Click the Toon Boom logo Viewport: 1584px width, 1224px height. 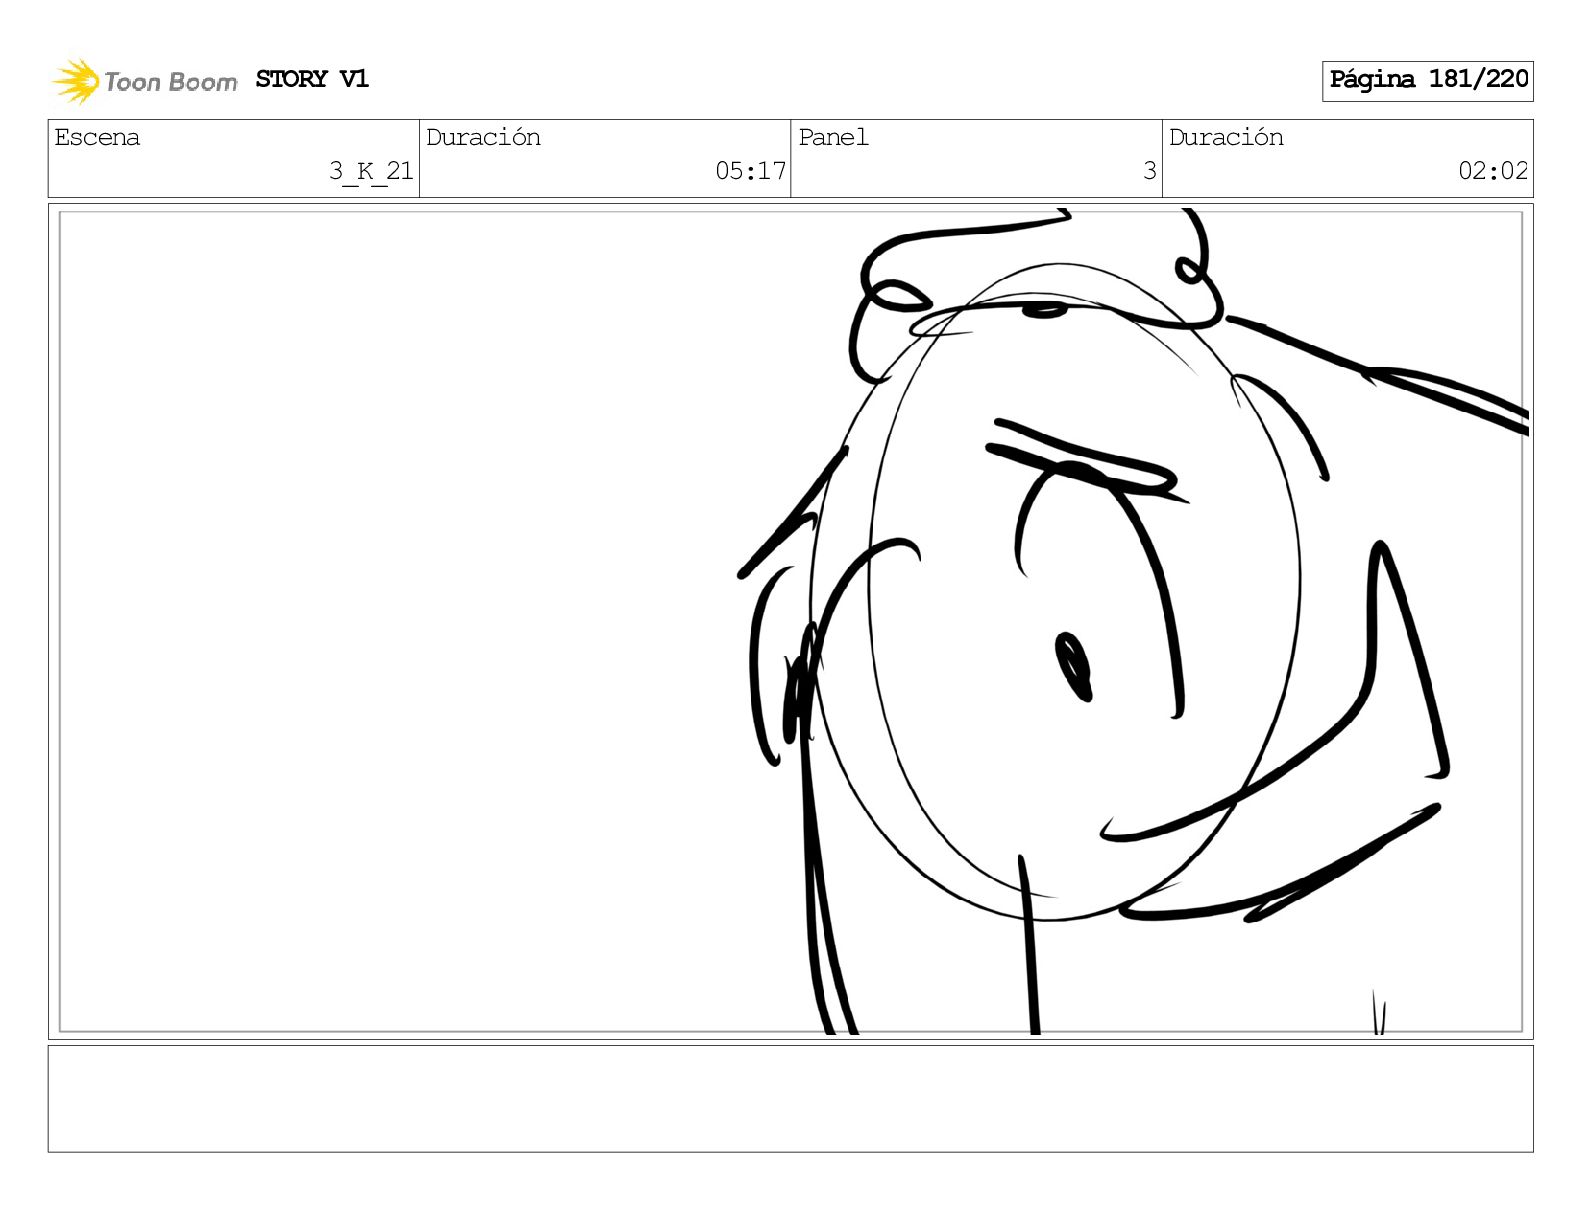coord(145,81)
